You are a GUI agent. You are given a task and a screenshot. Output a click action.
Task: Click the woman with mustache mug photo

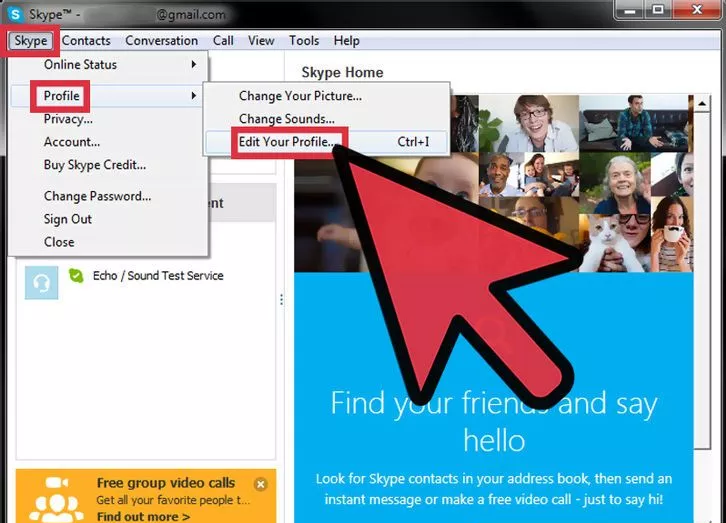[672, 234]
